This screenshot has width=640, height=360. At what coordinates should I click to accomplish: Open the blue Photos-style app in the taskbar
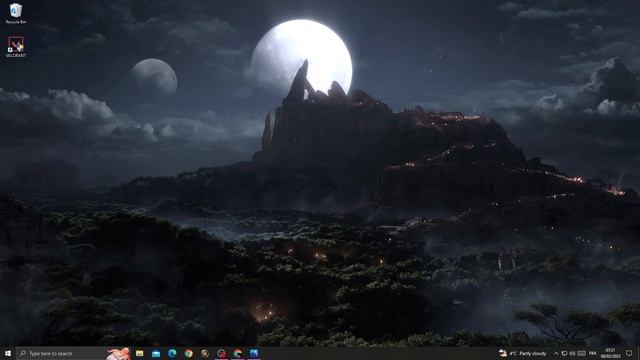click(254, 353)
